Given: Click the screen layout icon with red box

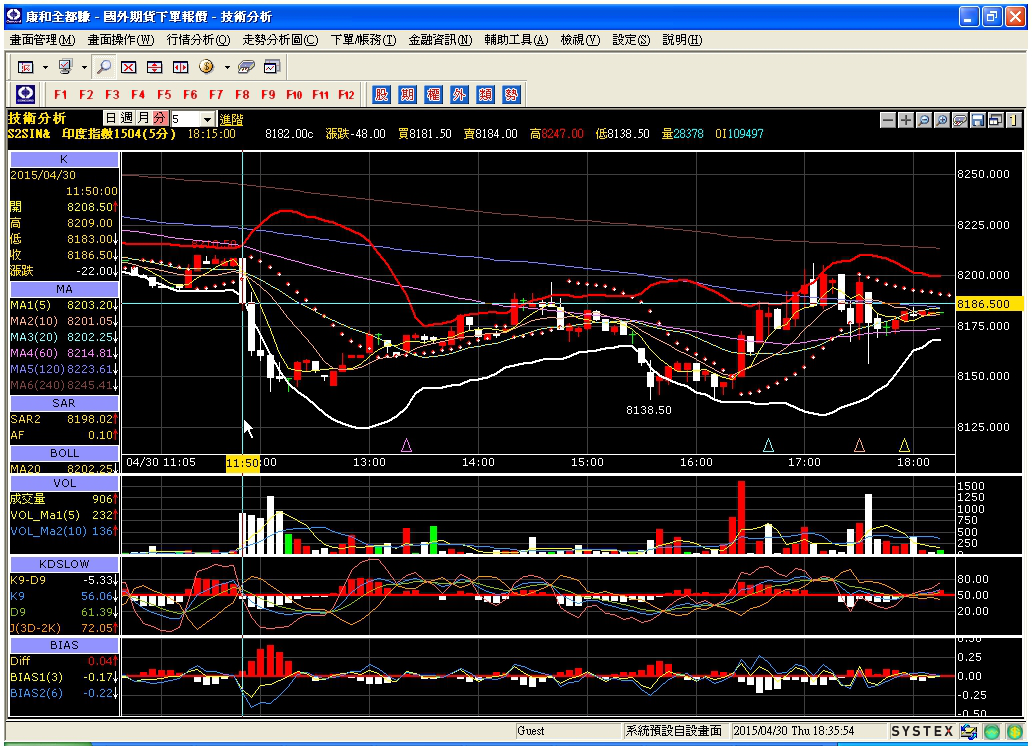Looking at the screenshot, I should tap(26, 67).
